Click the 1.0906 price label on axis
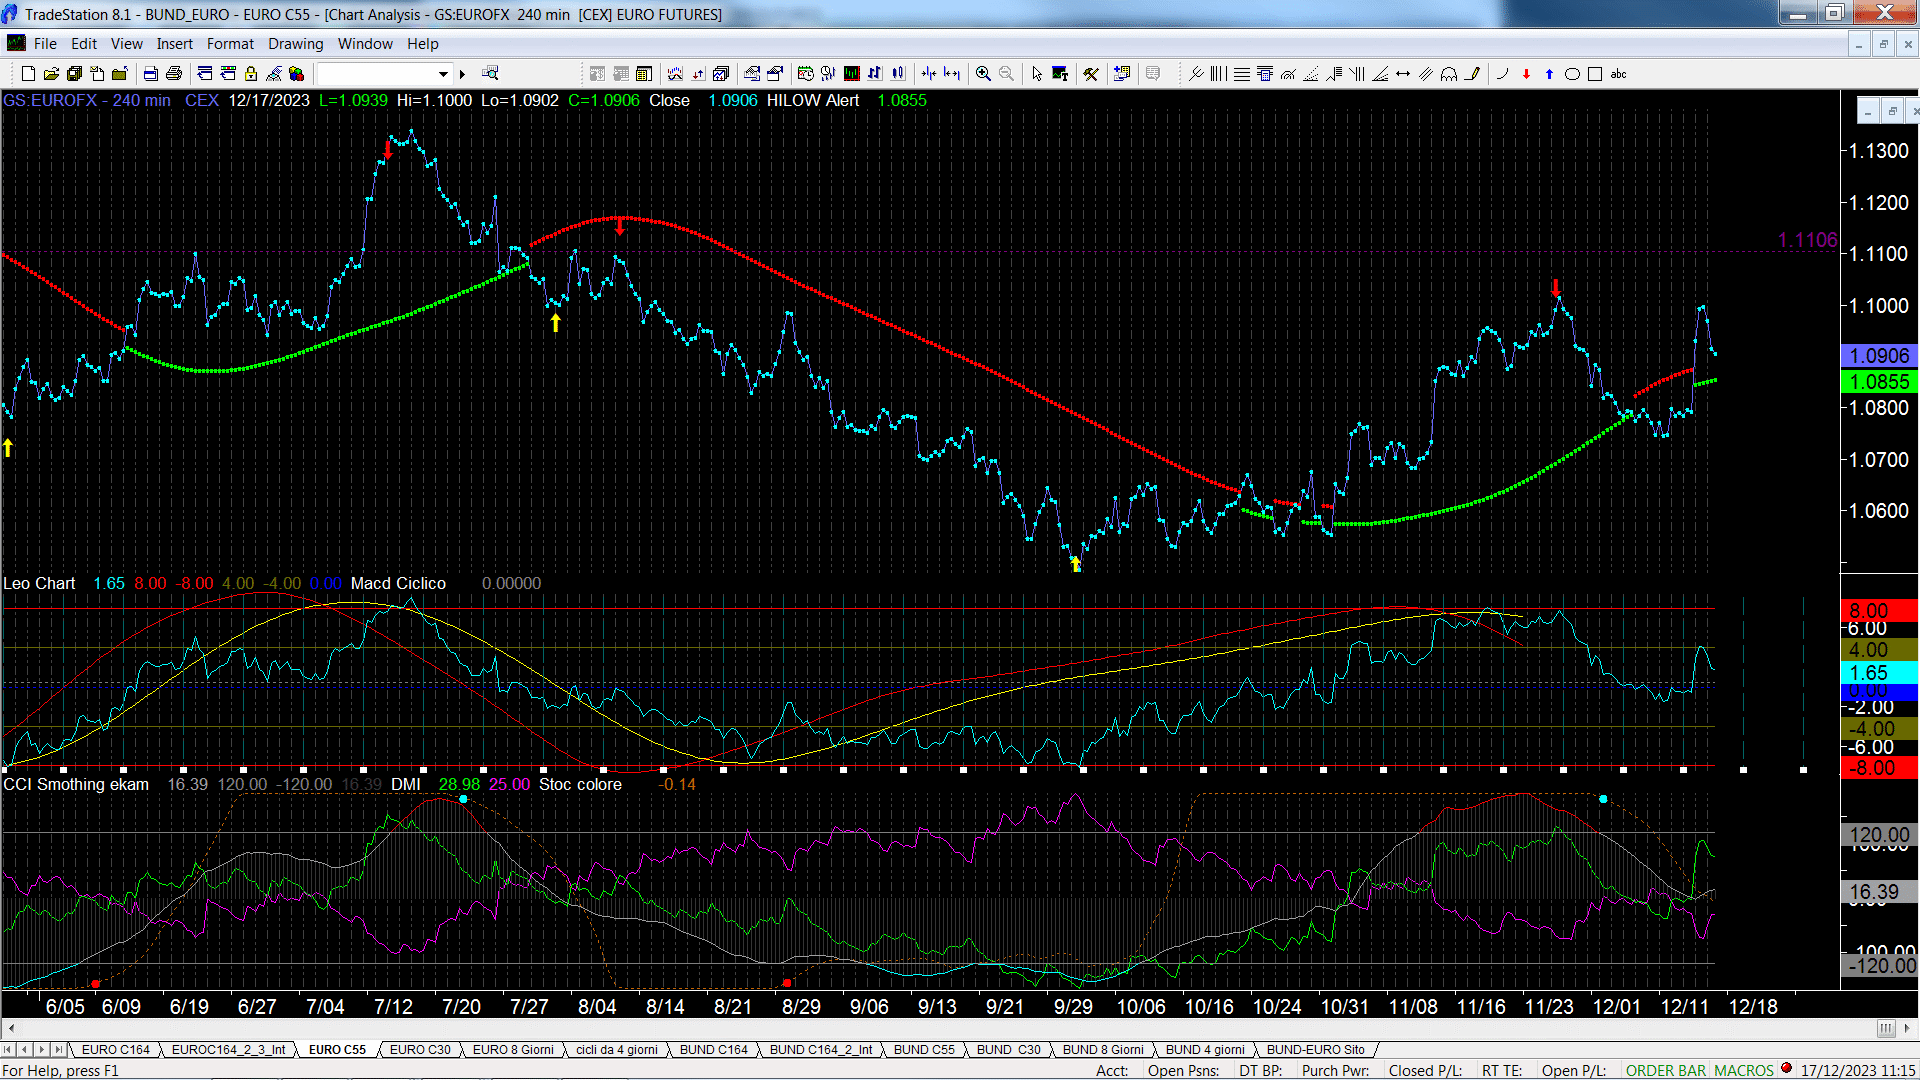Screen dimensions: 1920x1080 coord(1879,356)
